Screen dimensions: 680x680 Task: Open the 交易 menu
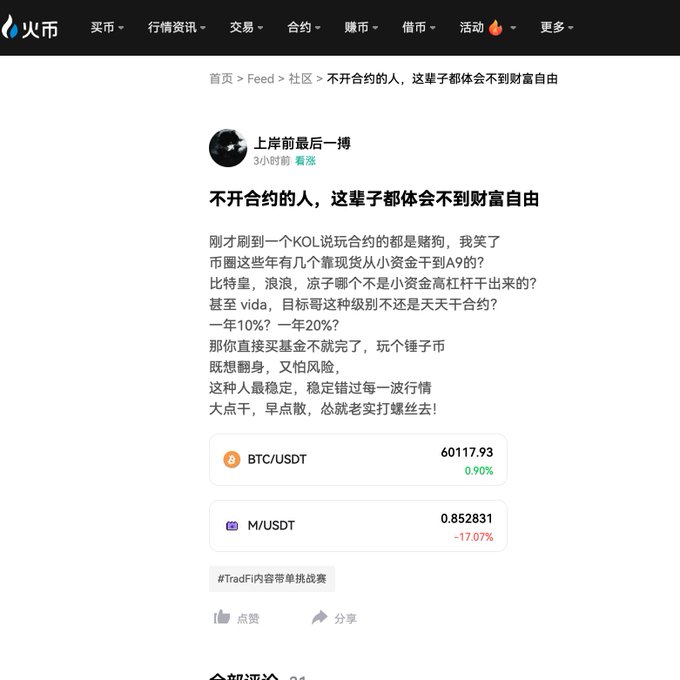coord(246,27)
